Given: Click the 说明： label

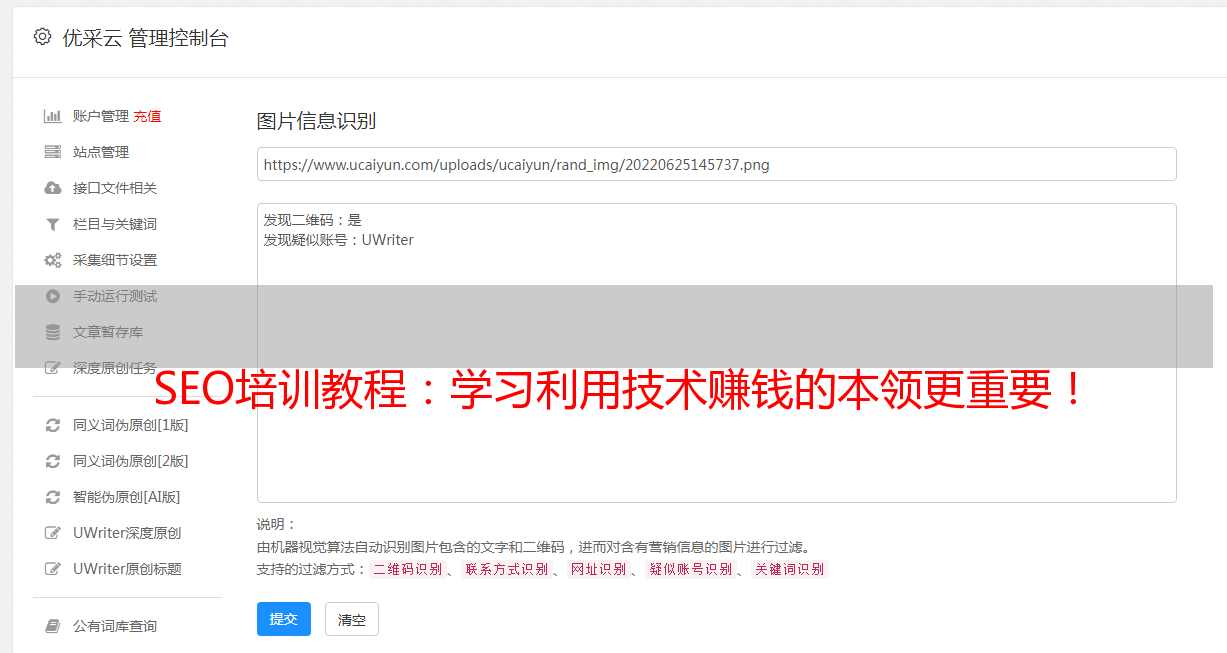Looking at the screenshot, I should [276, 524].
